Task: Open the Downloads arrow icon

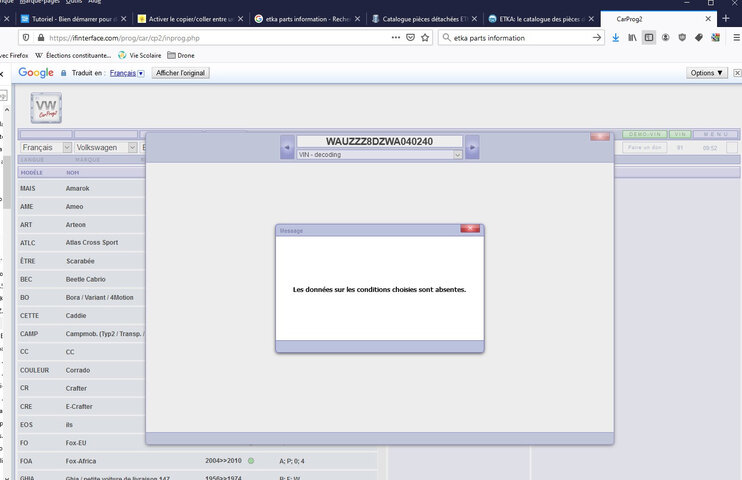Action: [616, 37]
